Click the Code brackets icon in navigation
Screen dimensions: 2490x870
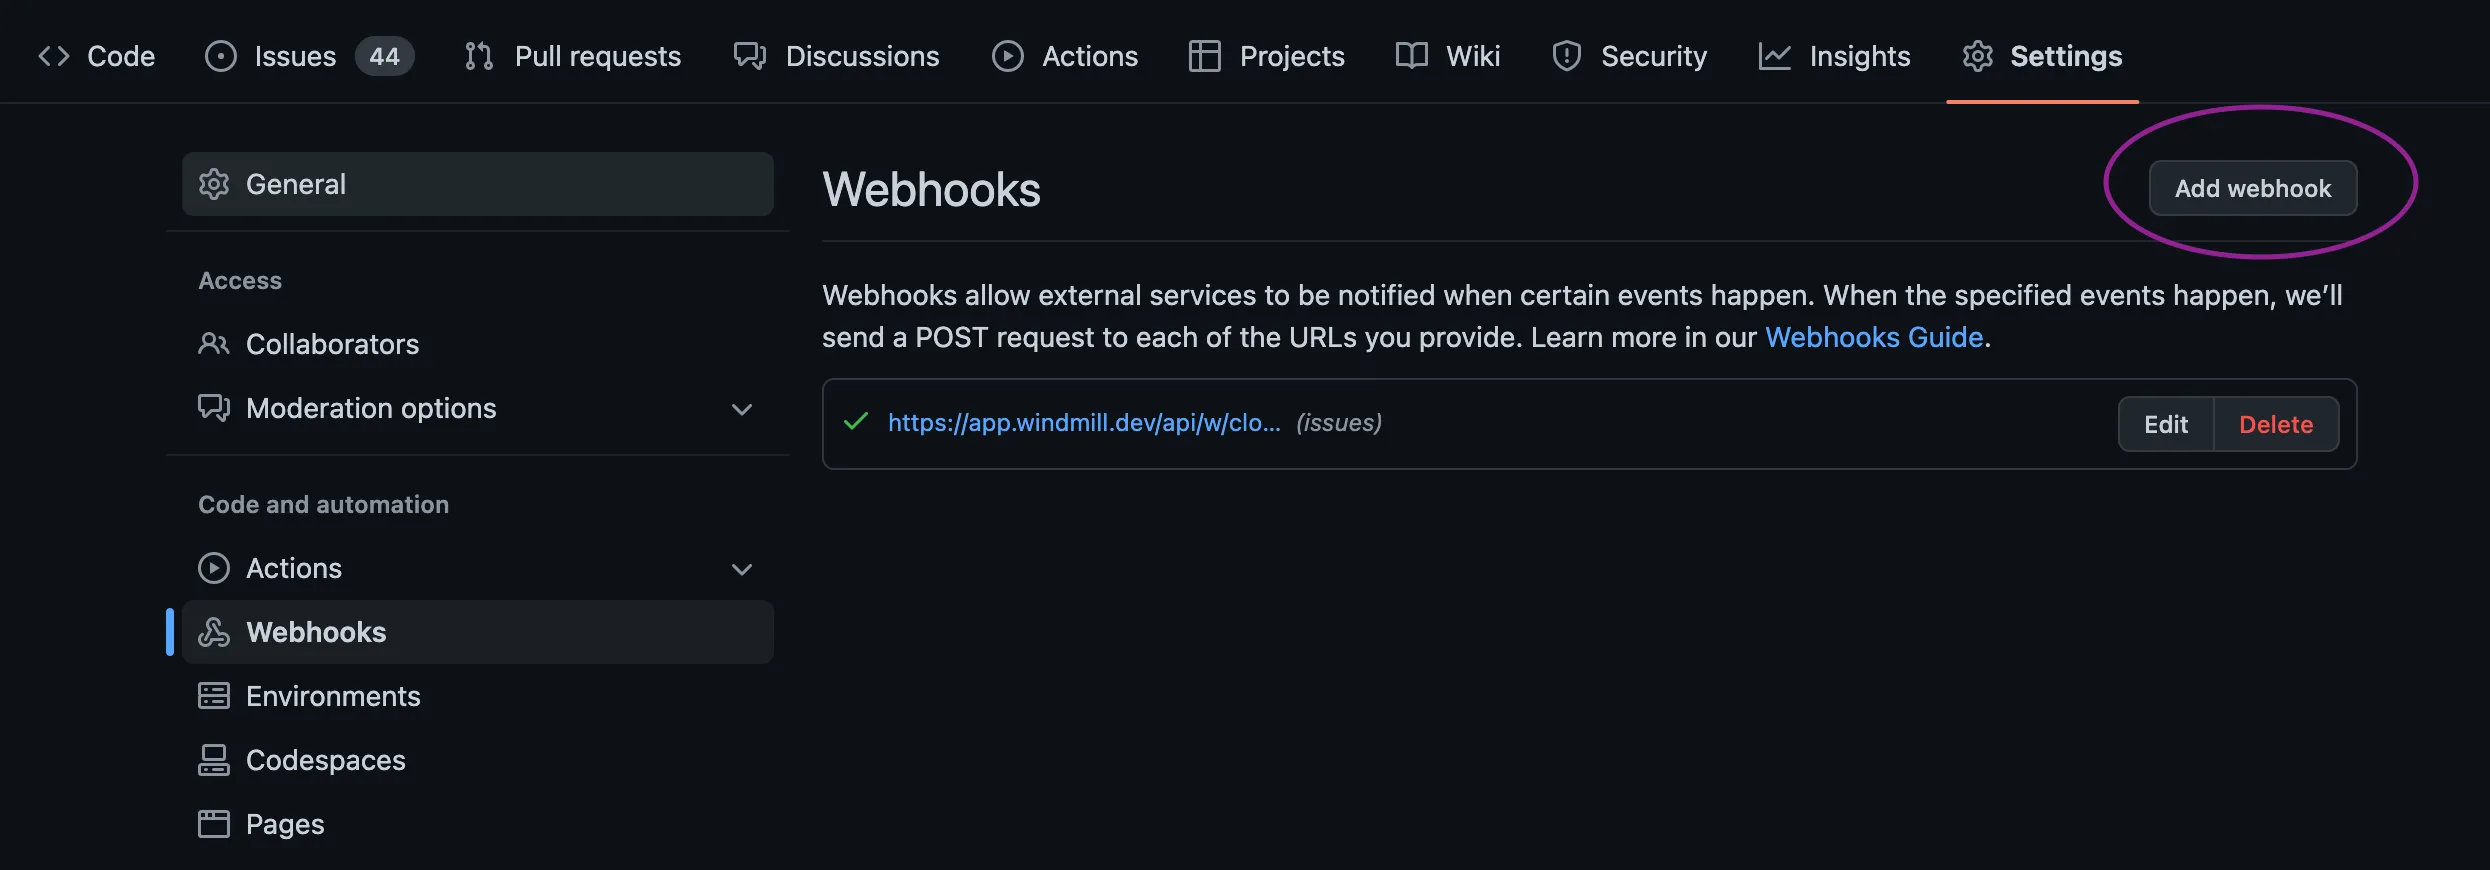[x=54, y=56]
